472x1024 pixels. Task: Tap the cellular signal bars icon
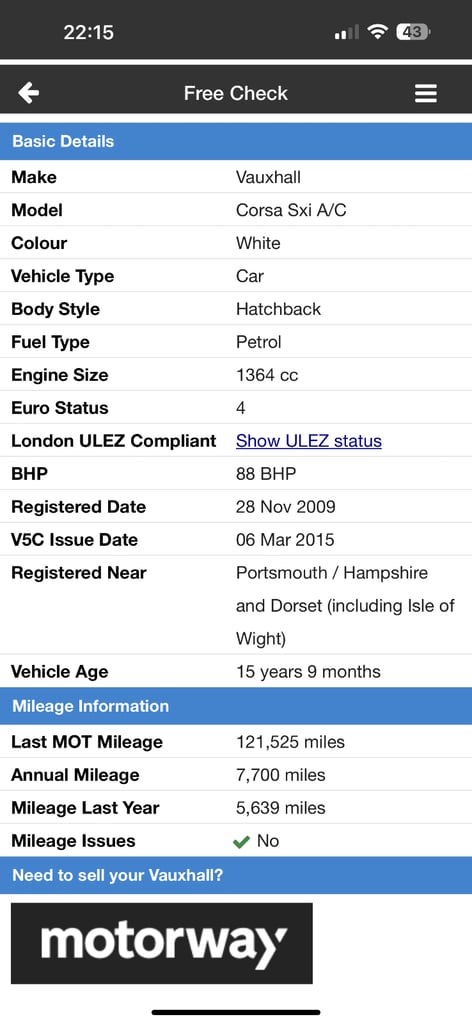coord(347,32)
